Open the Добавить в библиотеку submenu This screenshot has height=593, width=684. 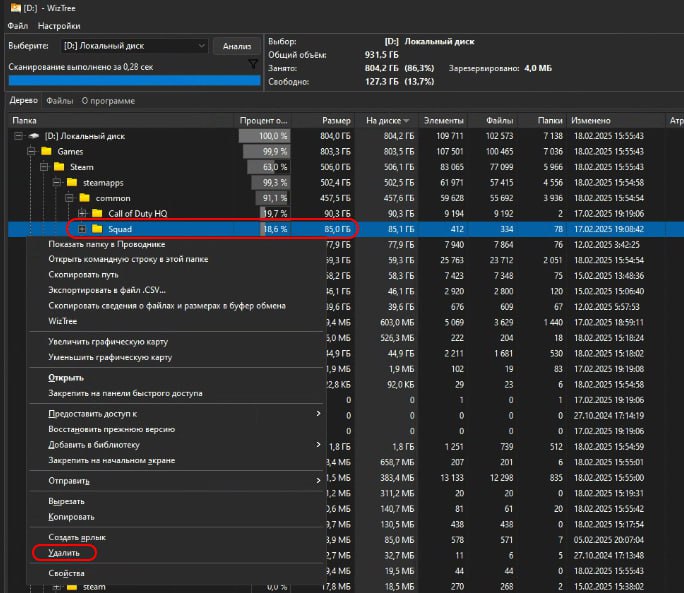[x=177, y=445]
